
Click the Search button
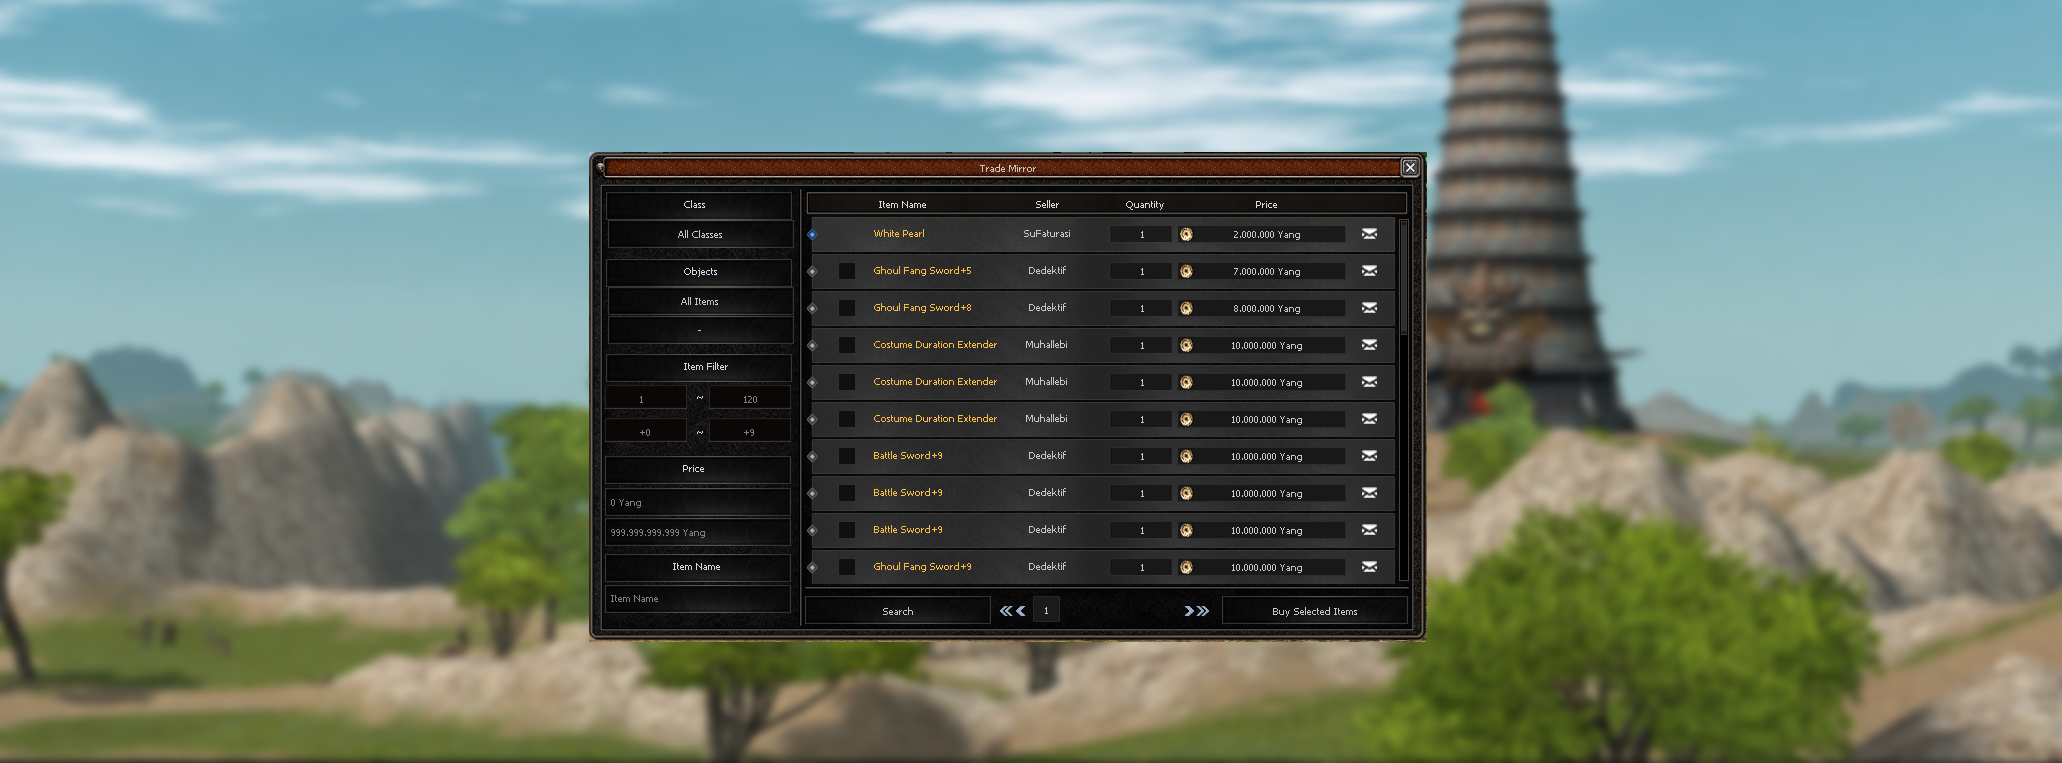(x=897, y=611)
